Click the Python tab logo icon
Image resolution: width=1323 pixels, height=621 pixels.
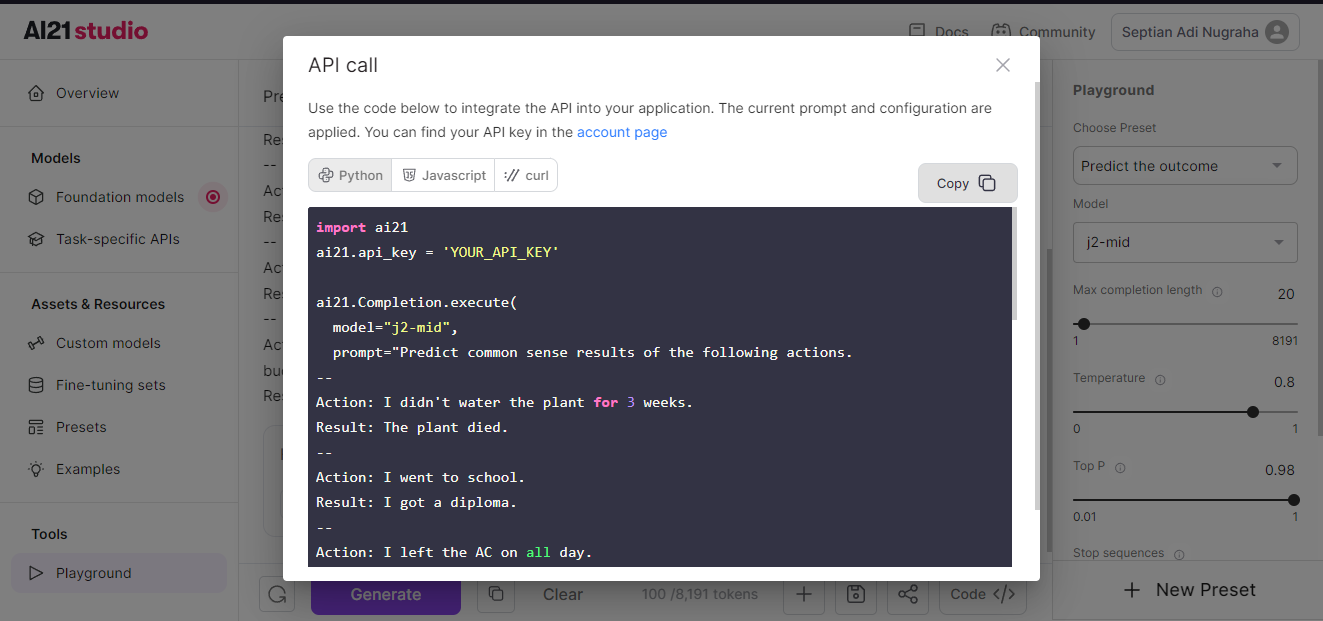pos(326,175)
